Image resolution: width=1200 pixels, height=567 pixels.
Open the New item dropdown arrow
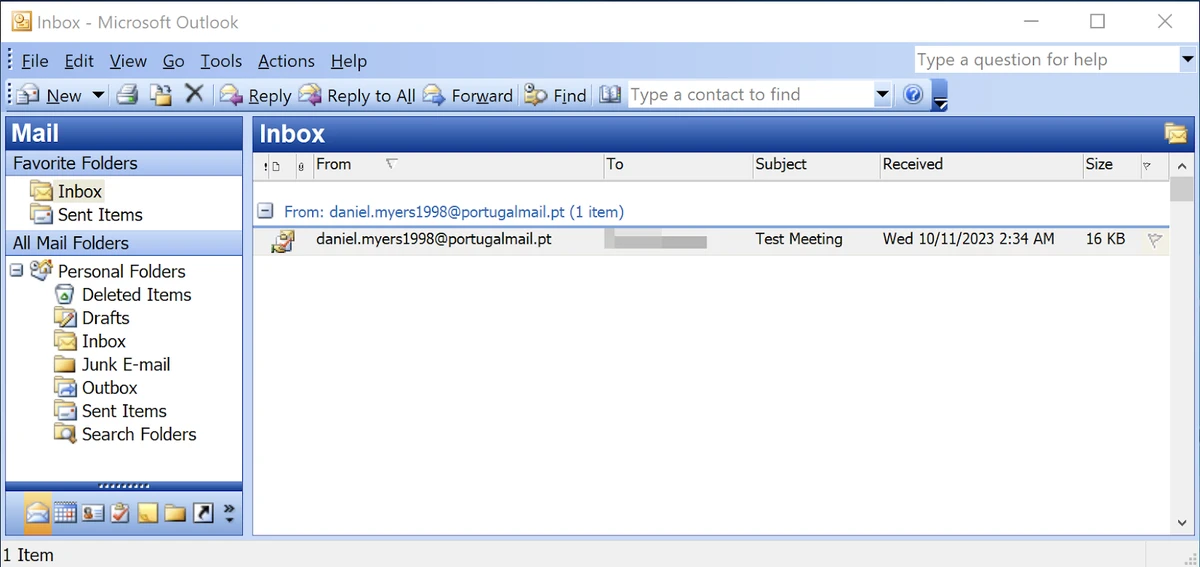(x=98, y=95)
